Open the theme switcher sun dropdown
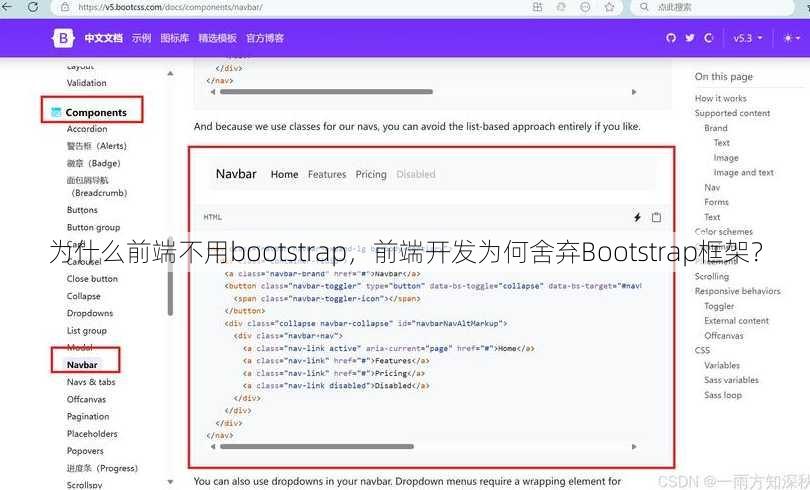 791,38
